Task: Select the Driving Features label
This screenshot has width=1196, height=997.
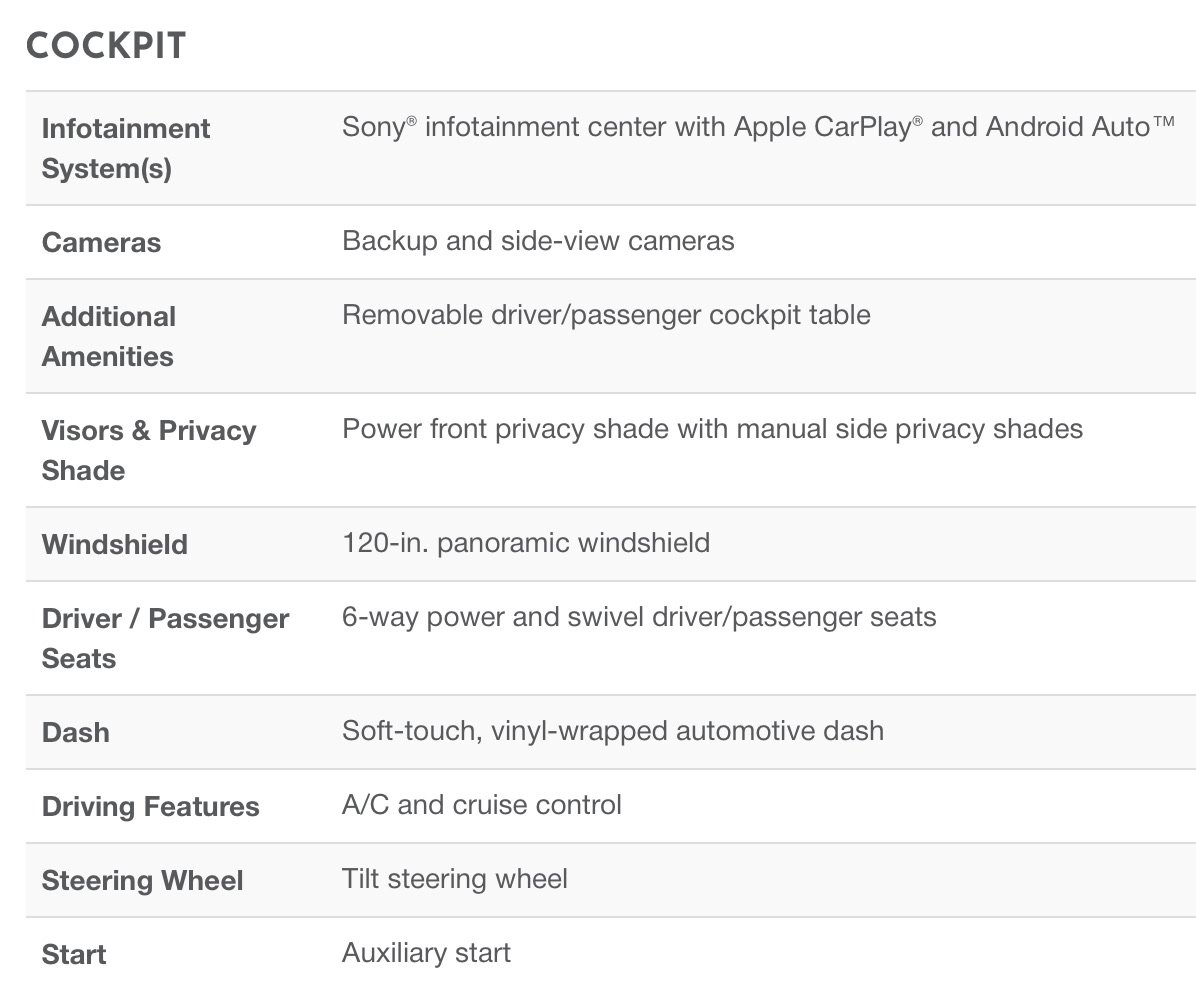Action: click(x=151, y=807)
